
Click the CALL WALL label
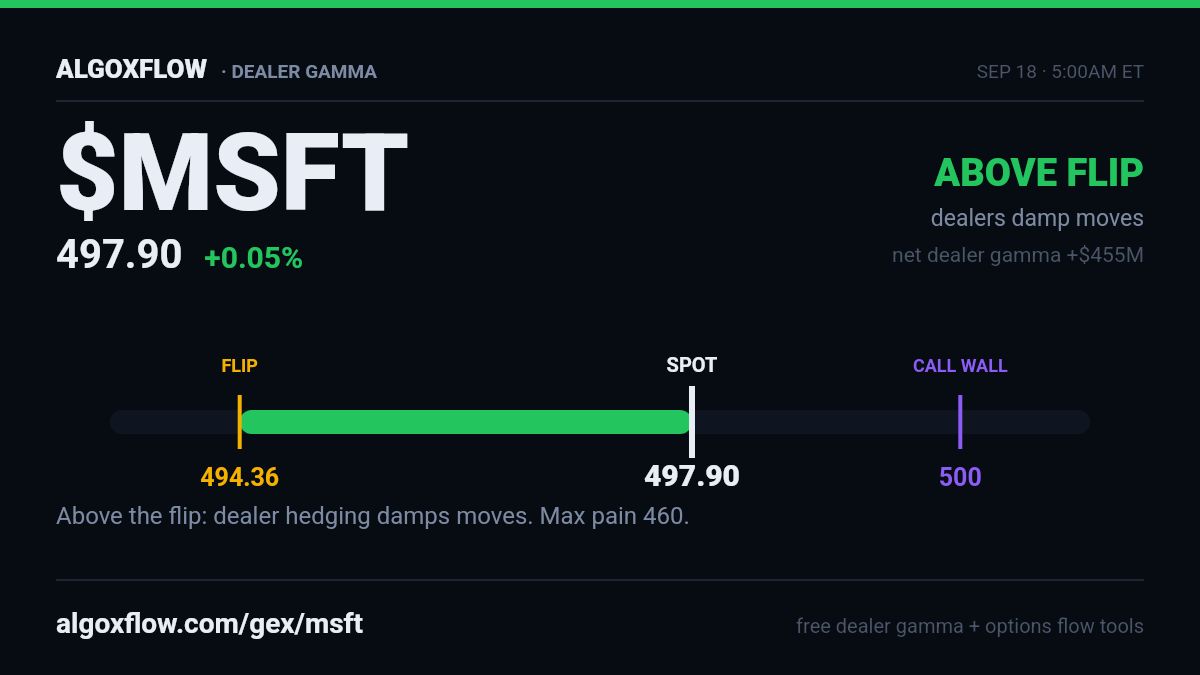click(960, 366)
